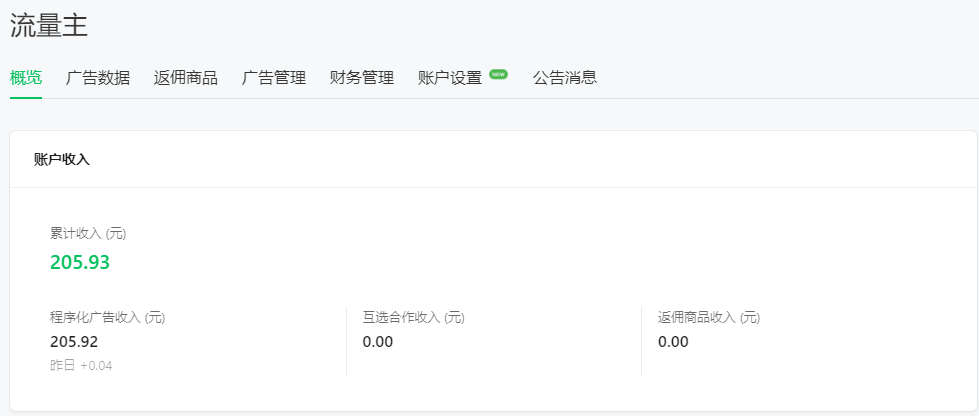Viewport: 979px width, 416px height.
Task: Switch to the 公告消息 tab
Action: tap(564, 78)
